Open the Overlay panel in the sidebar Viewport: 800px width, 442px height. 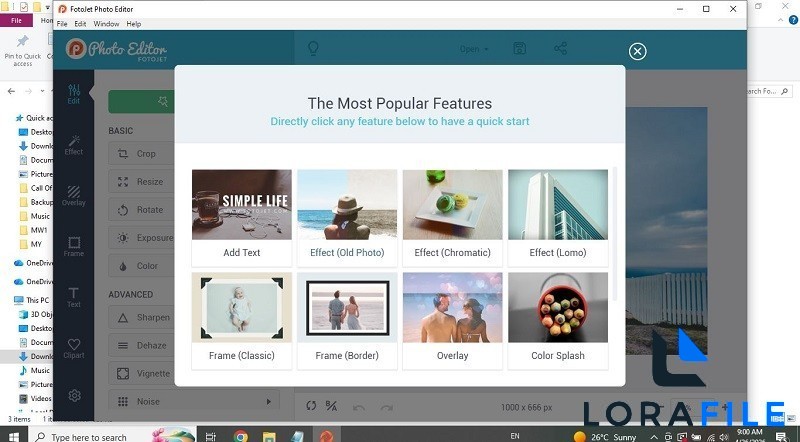[x=73, y=196]
